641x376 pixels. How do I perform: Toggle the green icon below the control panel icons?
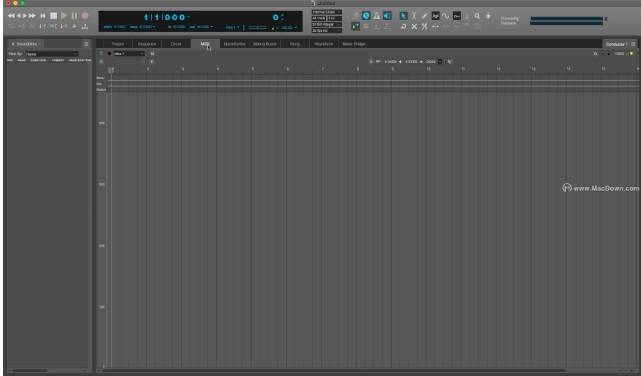point(356,27)
